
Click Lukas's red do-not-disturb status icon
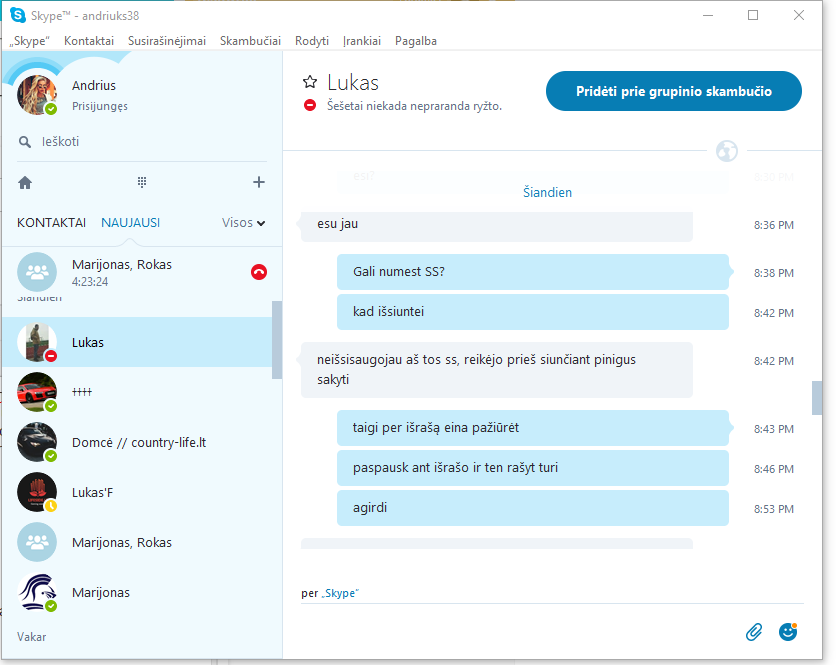click(310, 105)
